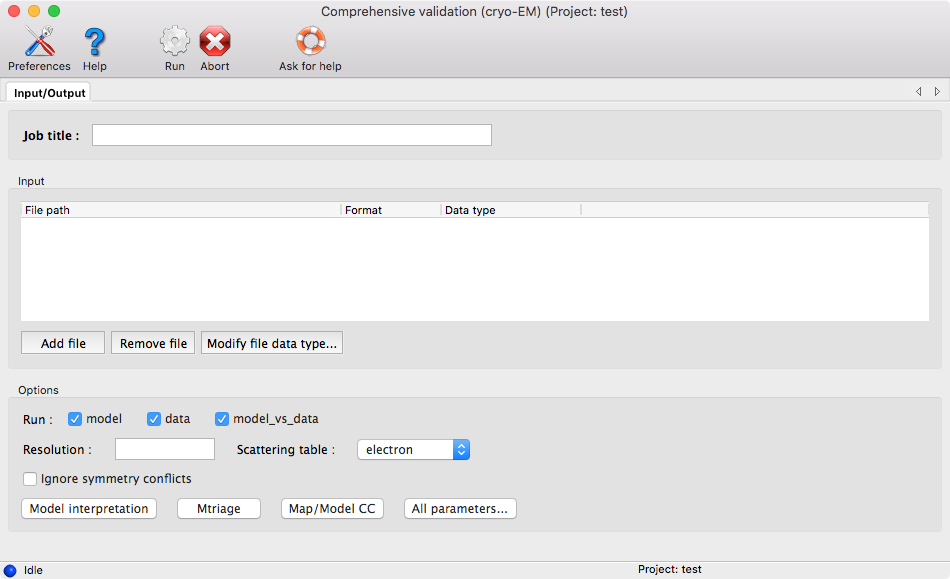Toggle the model_vs_data checkbox

(x=222, y=419)
